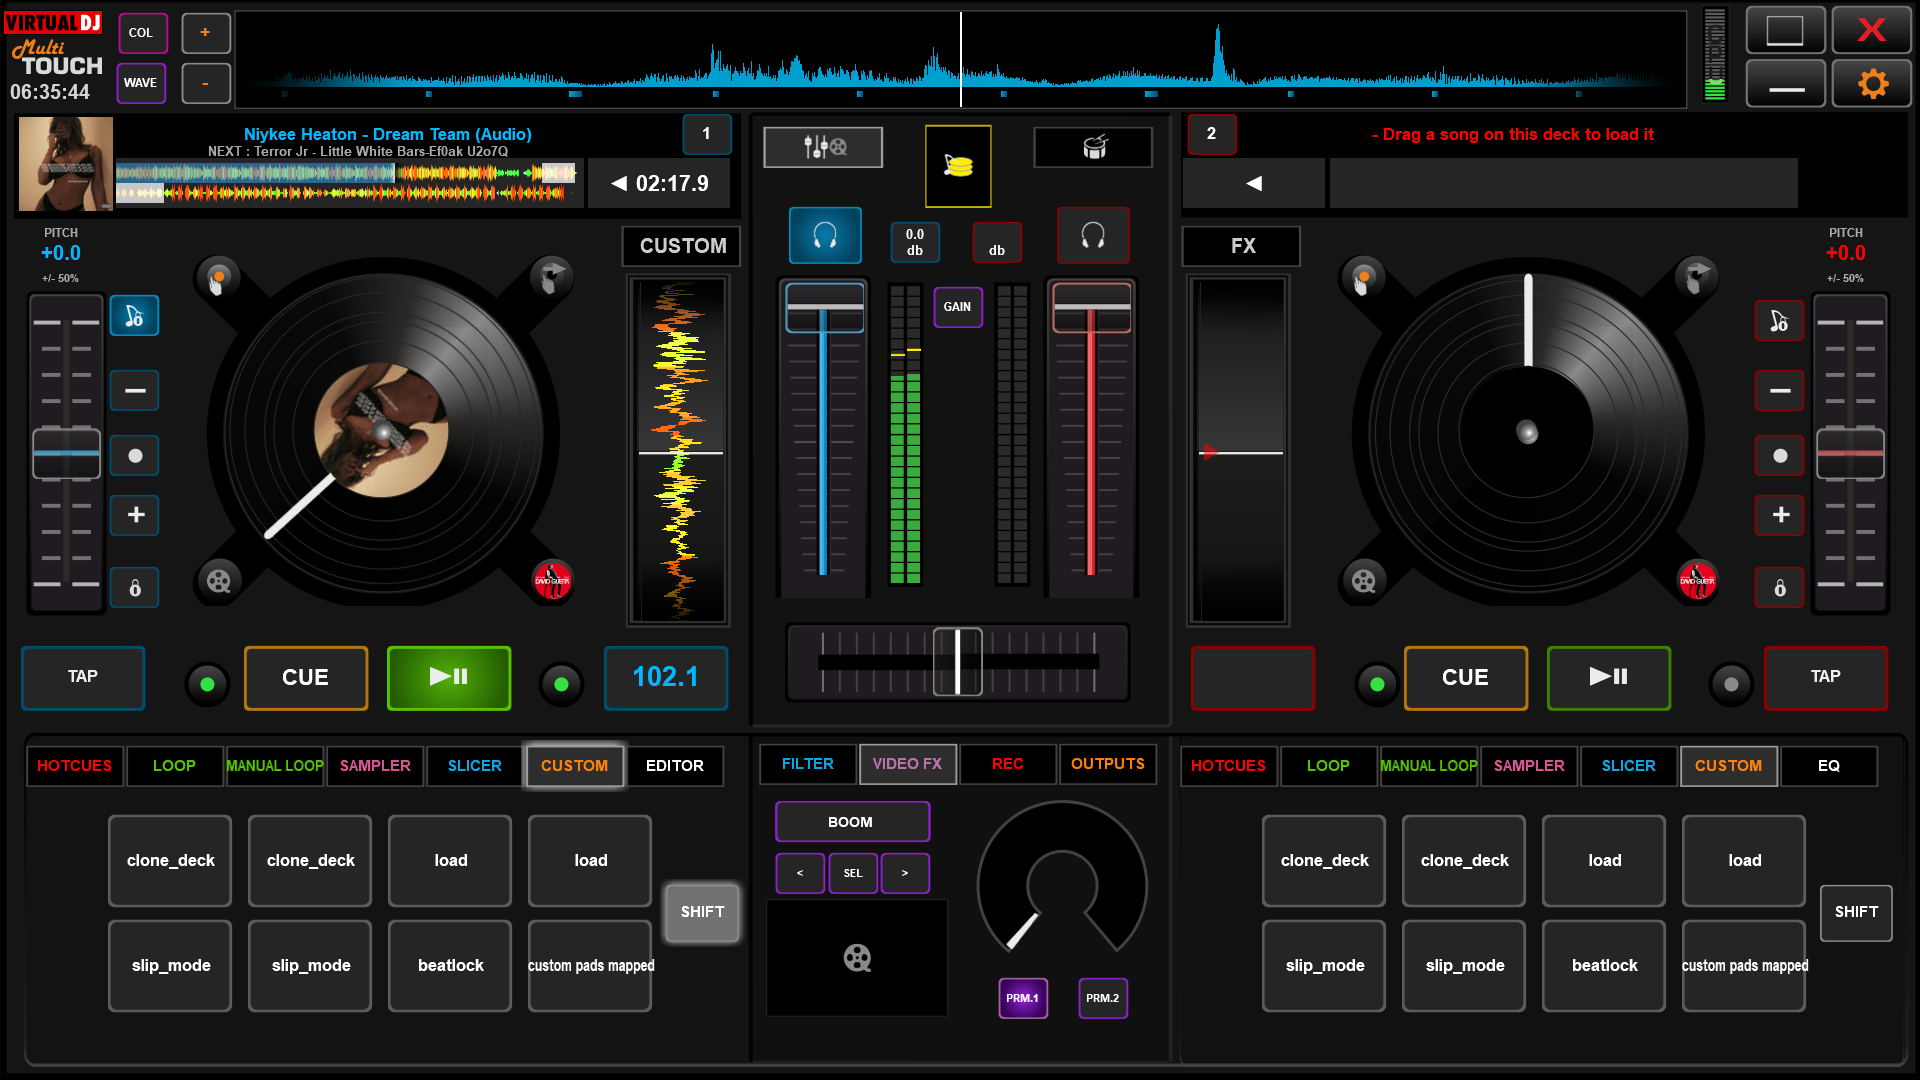
Task: Open the REC center tab
Action: tap(1007, 764)
